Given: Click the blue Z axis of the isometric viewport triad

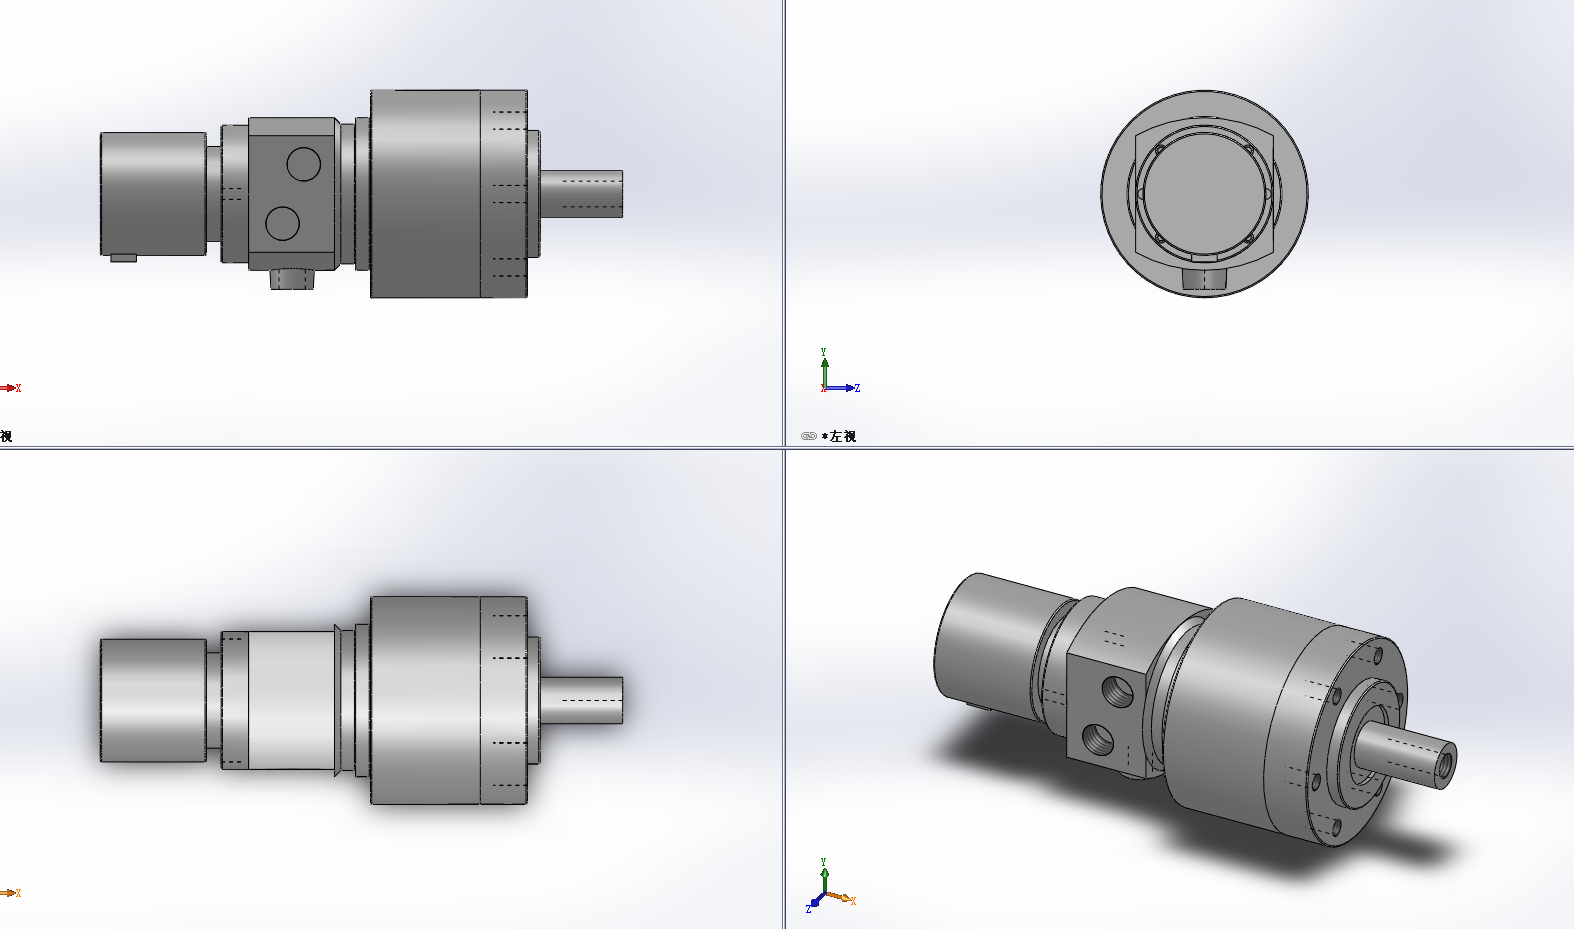Looking at the screenshot, I should click(813, 904).
